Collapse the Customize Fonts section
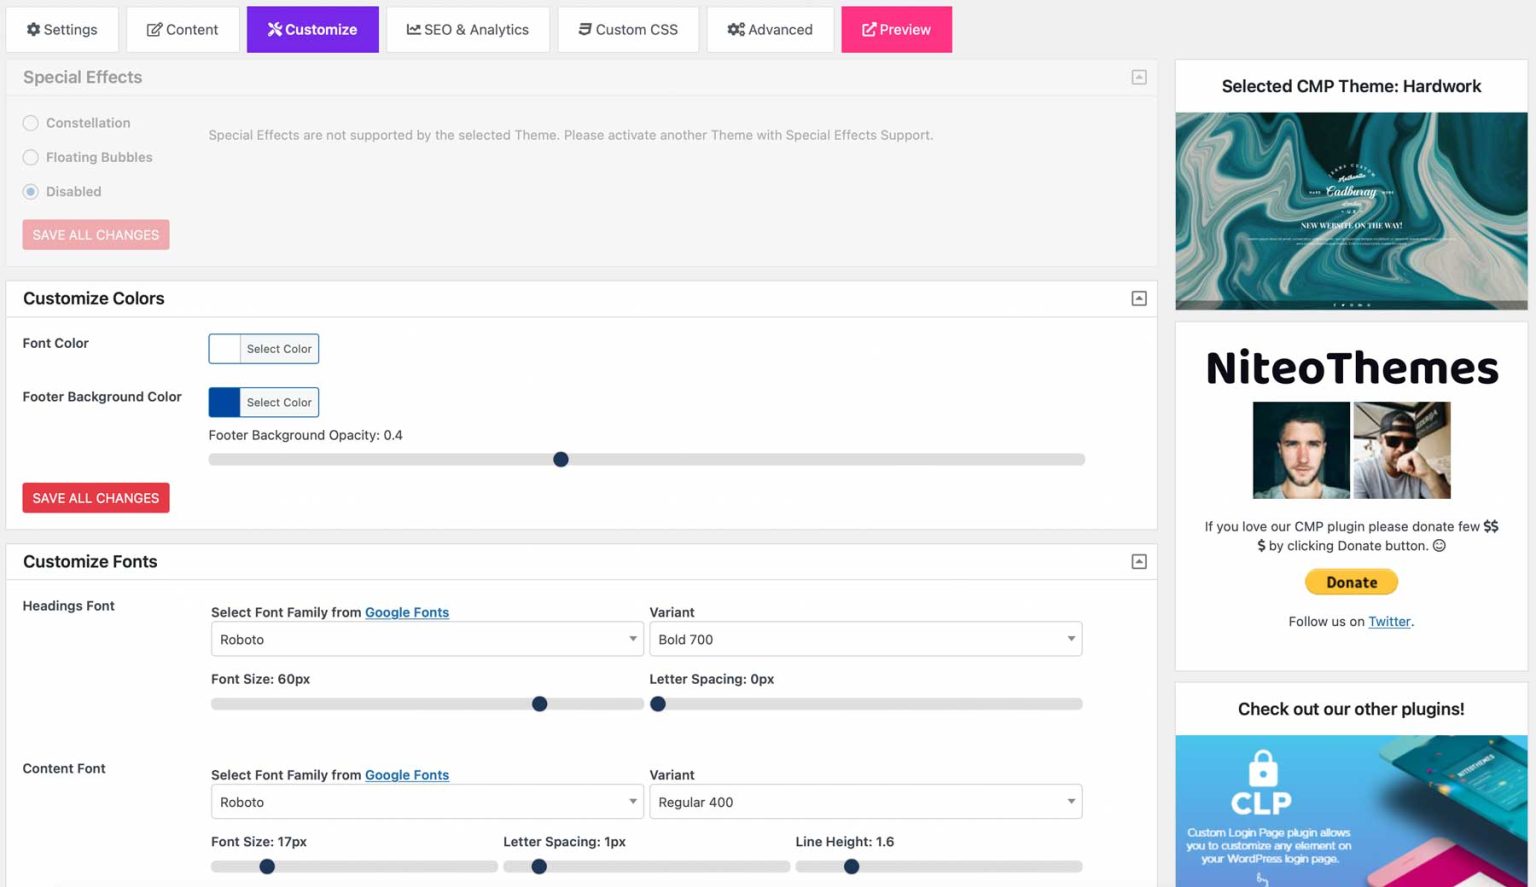The width and height of the screenshot is (1536, 887). click(1139, 561)
